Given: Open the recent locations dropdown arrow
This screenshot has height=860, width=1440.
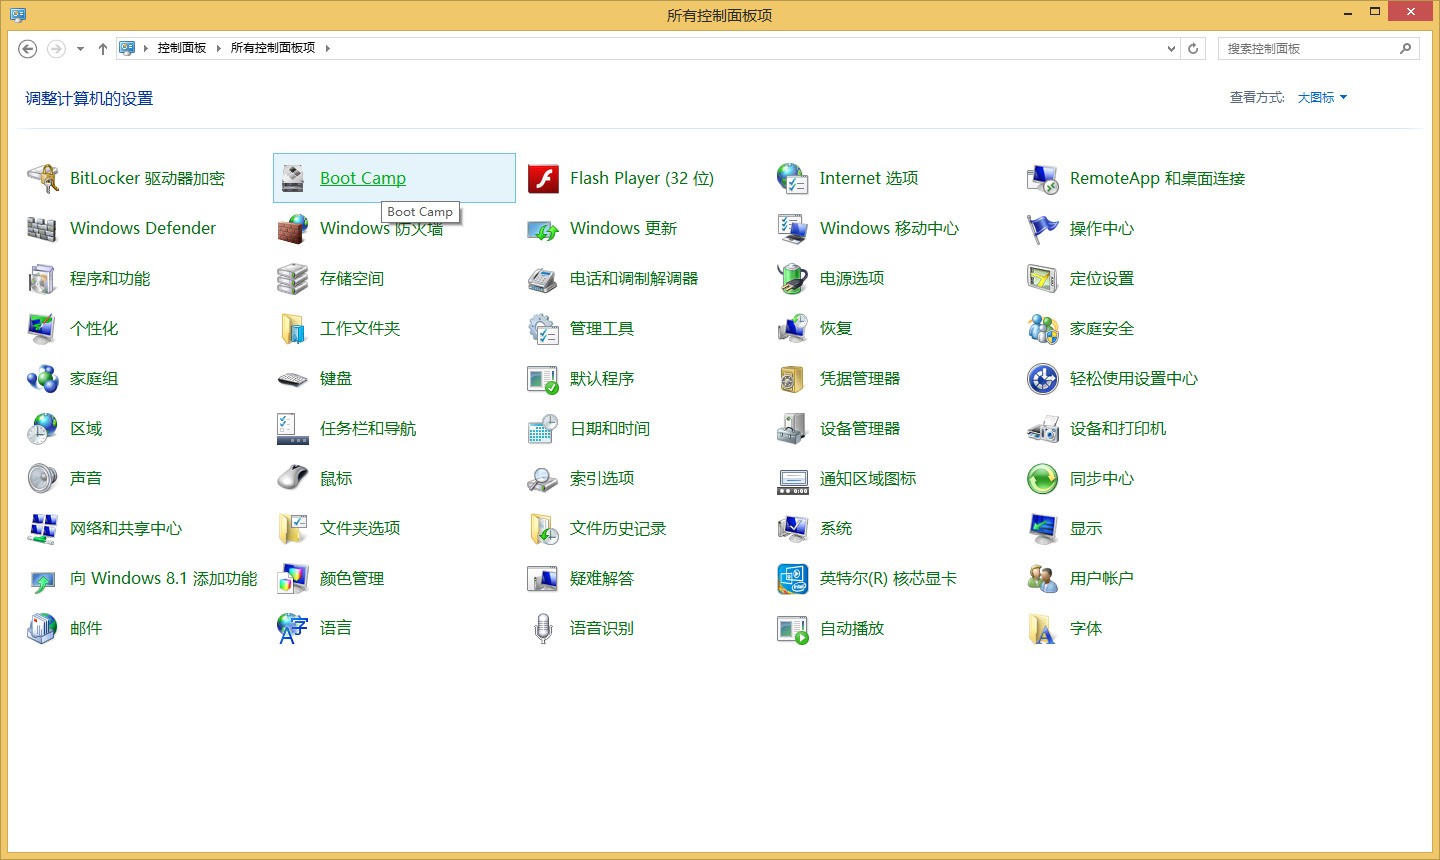Looking at the screenshot, I should click(80, 48).
